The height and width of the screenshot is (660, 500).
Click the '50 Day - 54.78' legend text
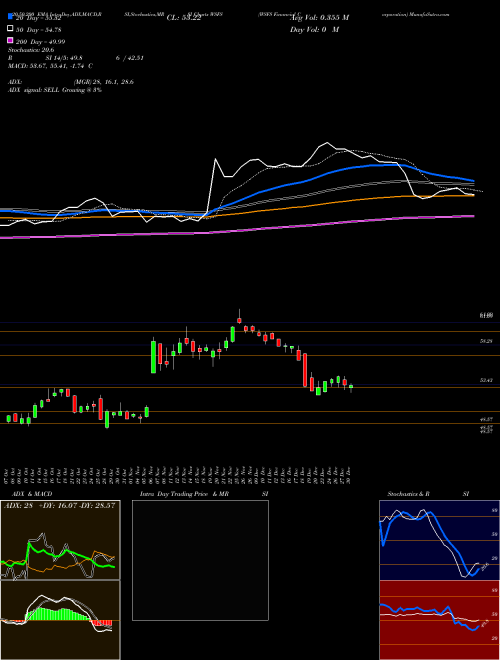[x=39, y=30]
